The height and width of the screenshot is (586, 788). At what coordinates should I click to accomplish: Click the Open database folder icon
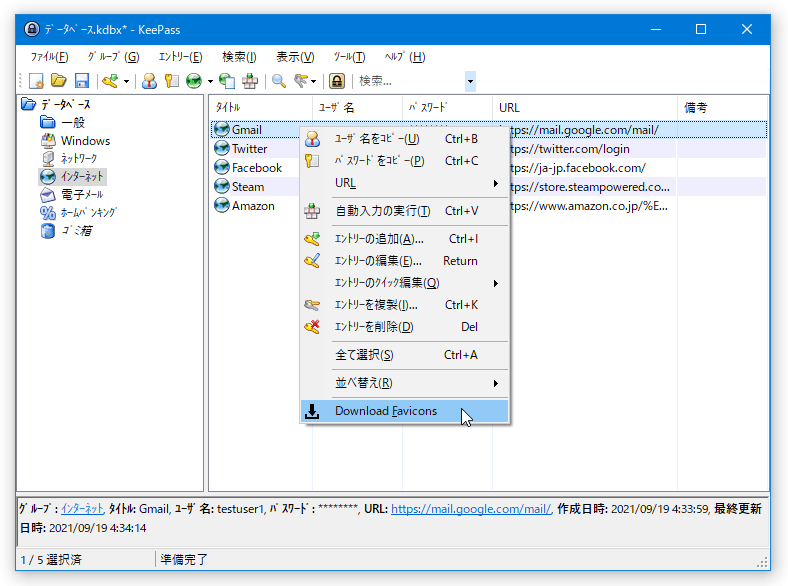coord(59,81)
